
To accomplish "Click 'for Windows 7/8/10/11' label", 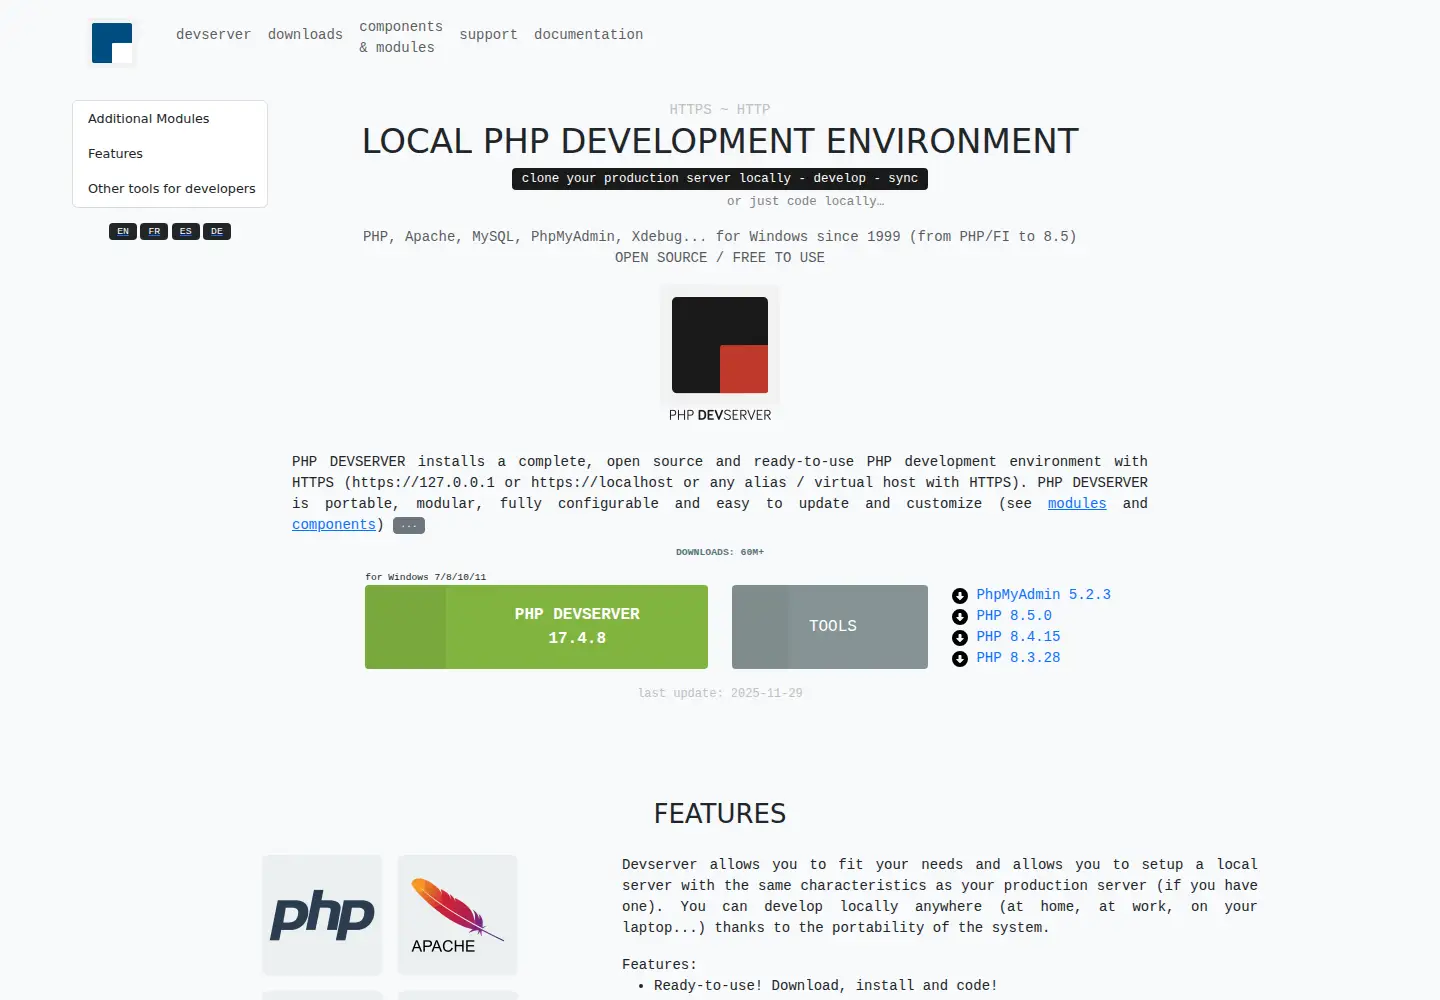I will pyautogui.click(x=426, y=577).
